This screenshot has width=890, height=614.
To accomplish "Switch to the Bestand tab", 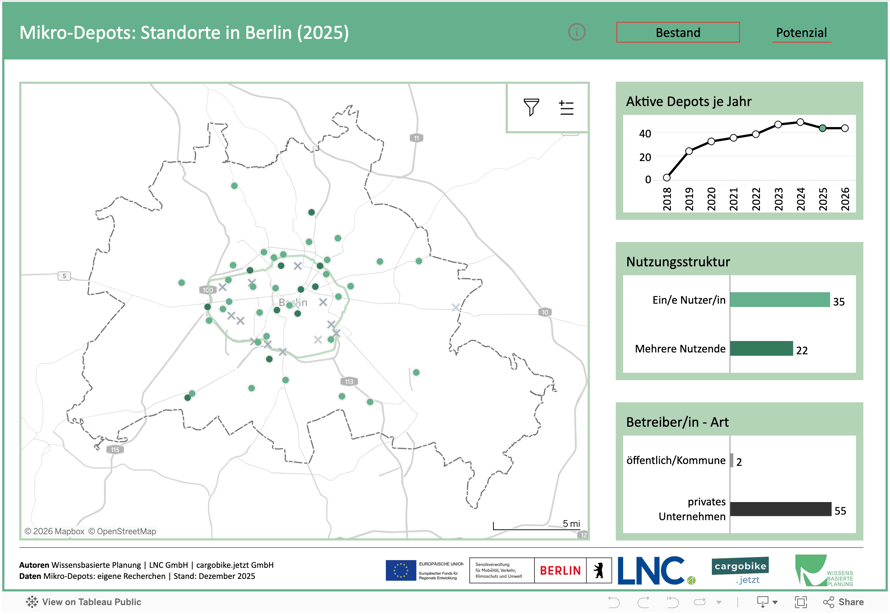I will click(678, 32).
